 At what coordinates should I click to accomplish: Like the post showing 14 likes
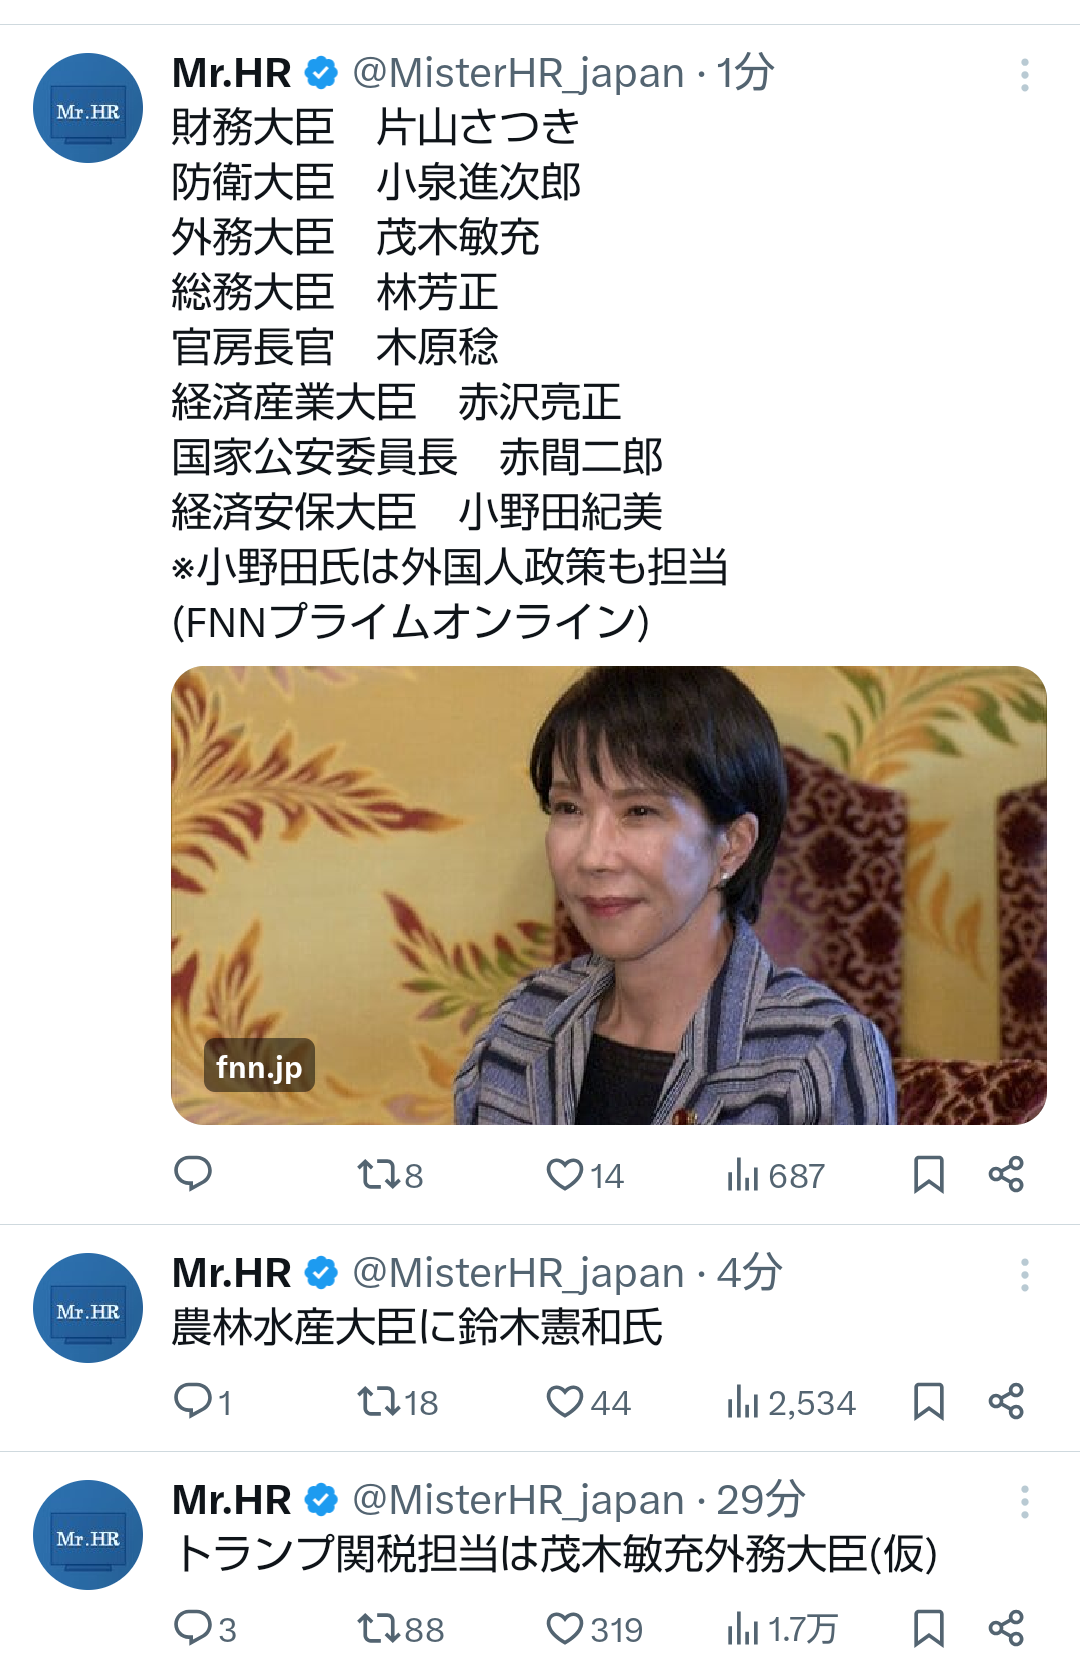pyautogui.click(x=585, y=1174)
